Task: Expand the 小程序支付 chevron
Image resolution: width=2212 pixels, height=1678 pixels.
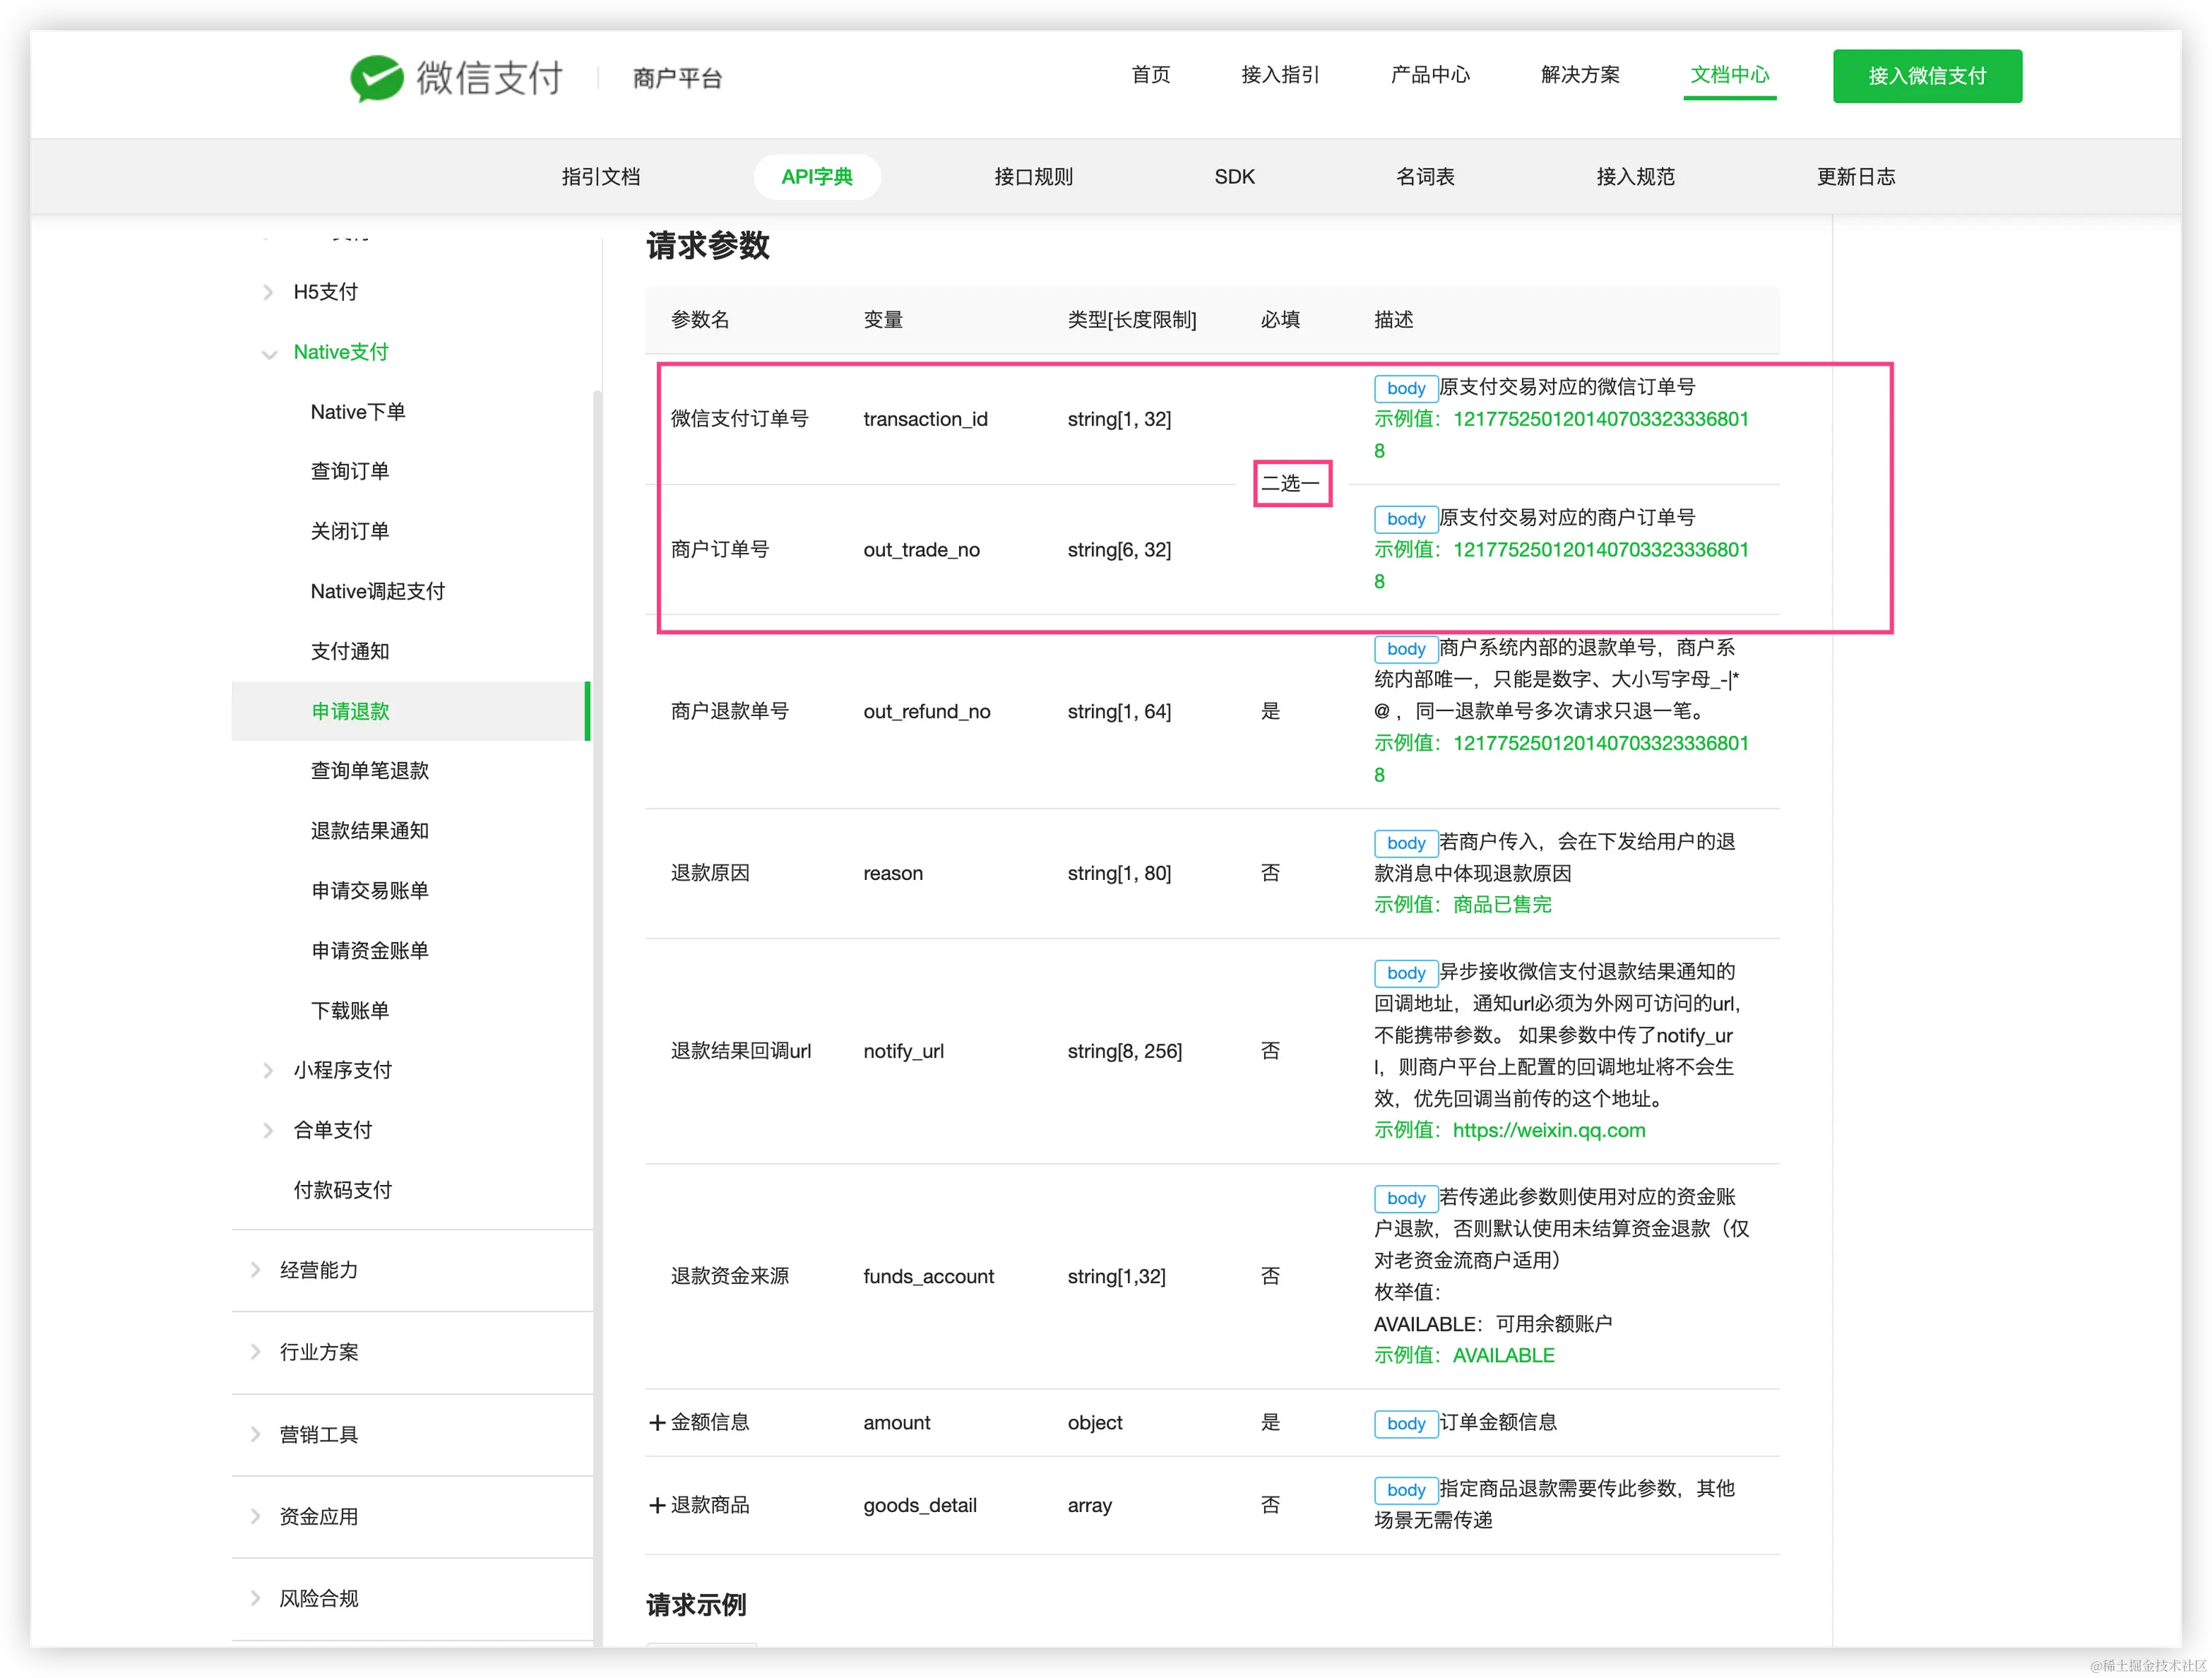Action: tap(267, 1070)
